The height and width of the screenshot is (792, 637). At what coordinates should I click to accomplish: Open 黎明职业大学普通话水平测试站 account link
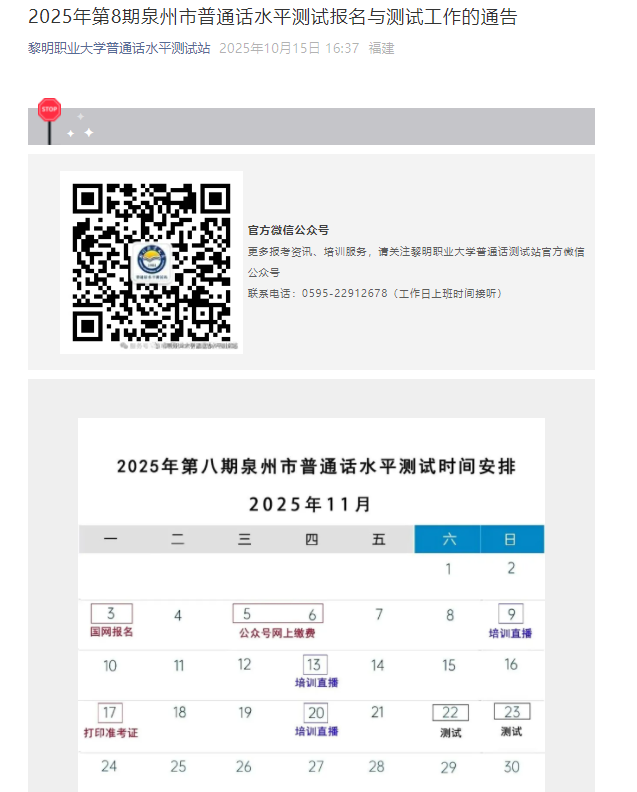tap(119, 48)
